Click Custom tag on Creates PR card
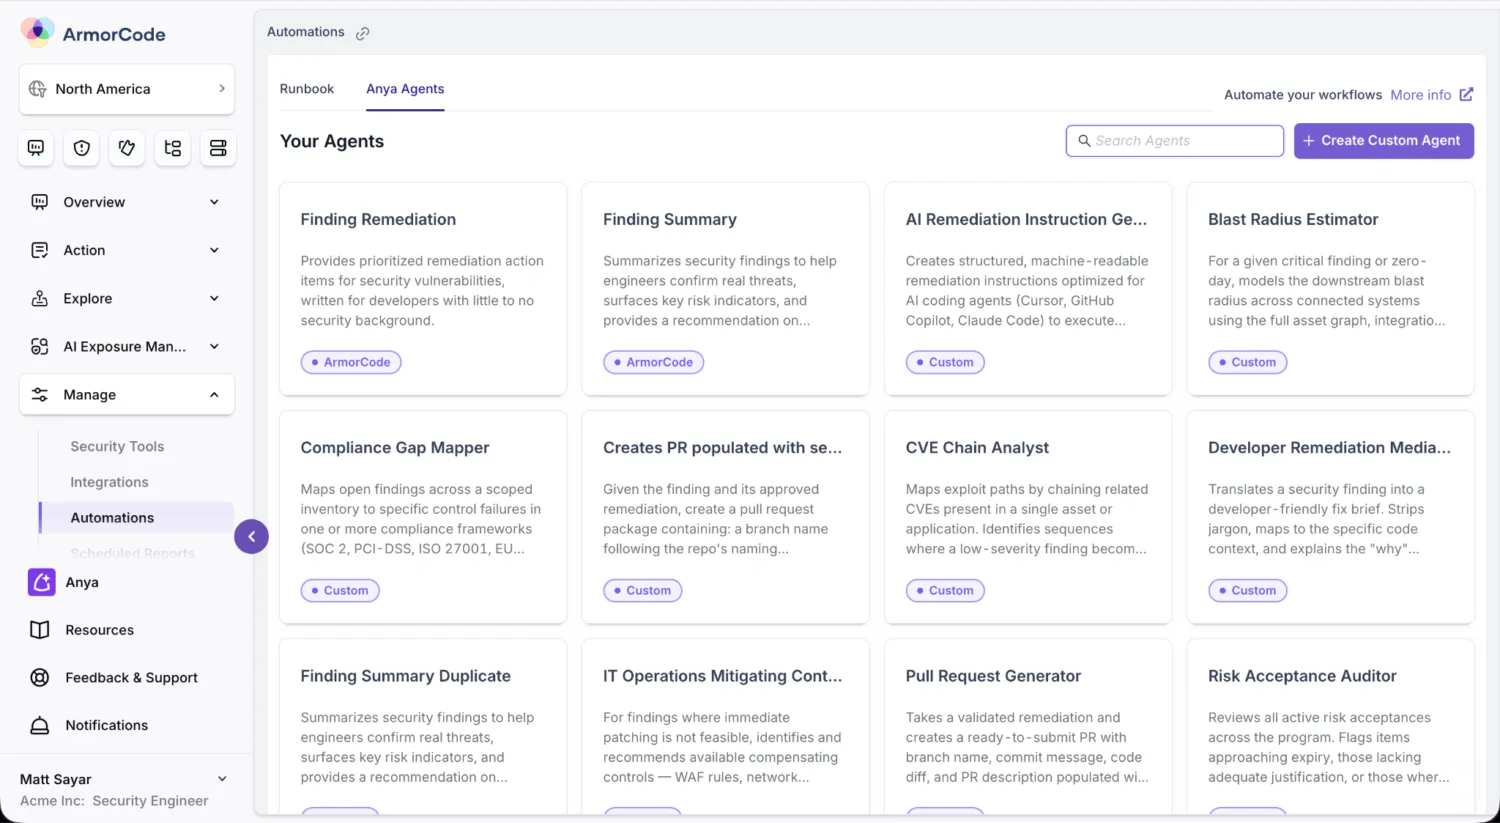This screenshot has height=823, width=1500. pyautogui.click(x=643, y=590)
